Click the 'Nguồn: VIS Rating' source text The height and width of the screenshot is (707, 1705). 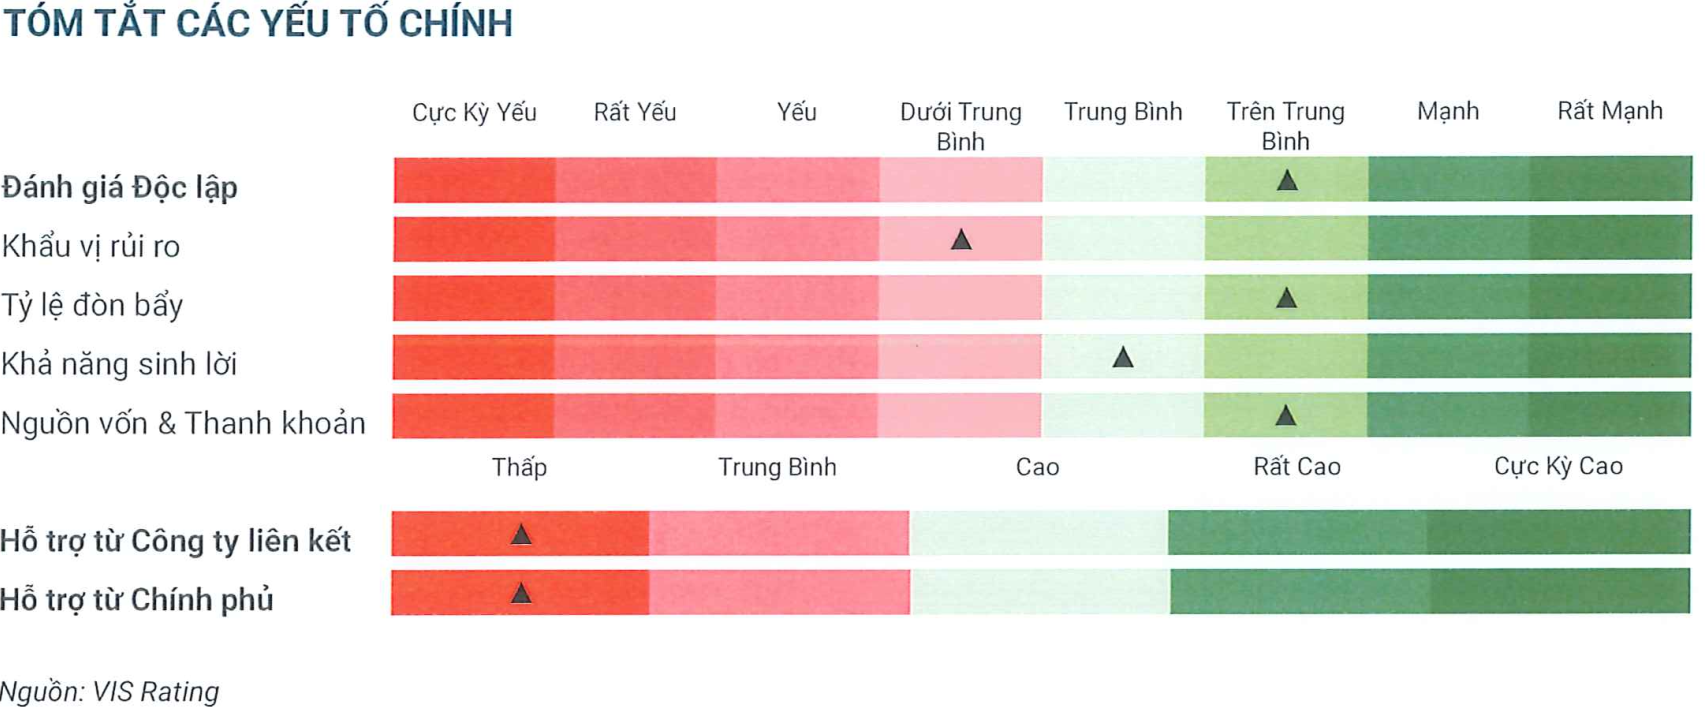(x=109, y=691)
